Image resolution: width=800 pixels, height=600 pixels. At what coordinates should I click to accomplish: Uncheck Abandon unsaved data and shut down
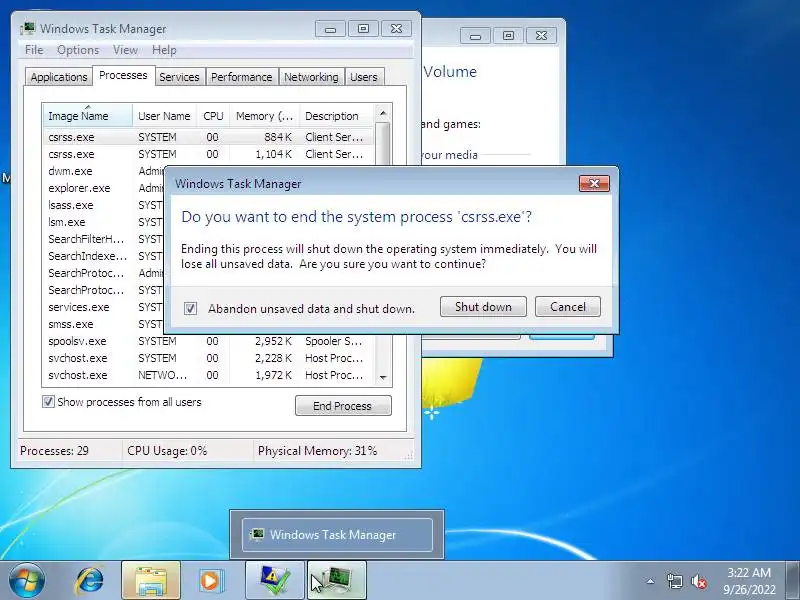click(x=190, y=308)
